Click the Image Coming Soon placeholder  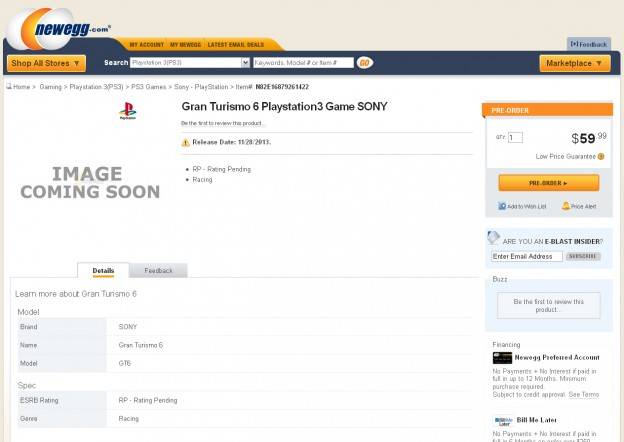tap(90, 183)
